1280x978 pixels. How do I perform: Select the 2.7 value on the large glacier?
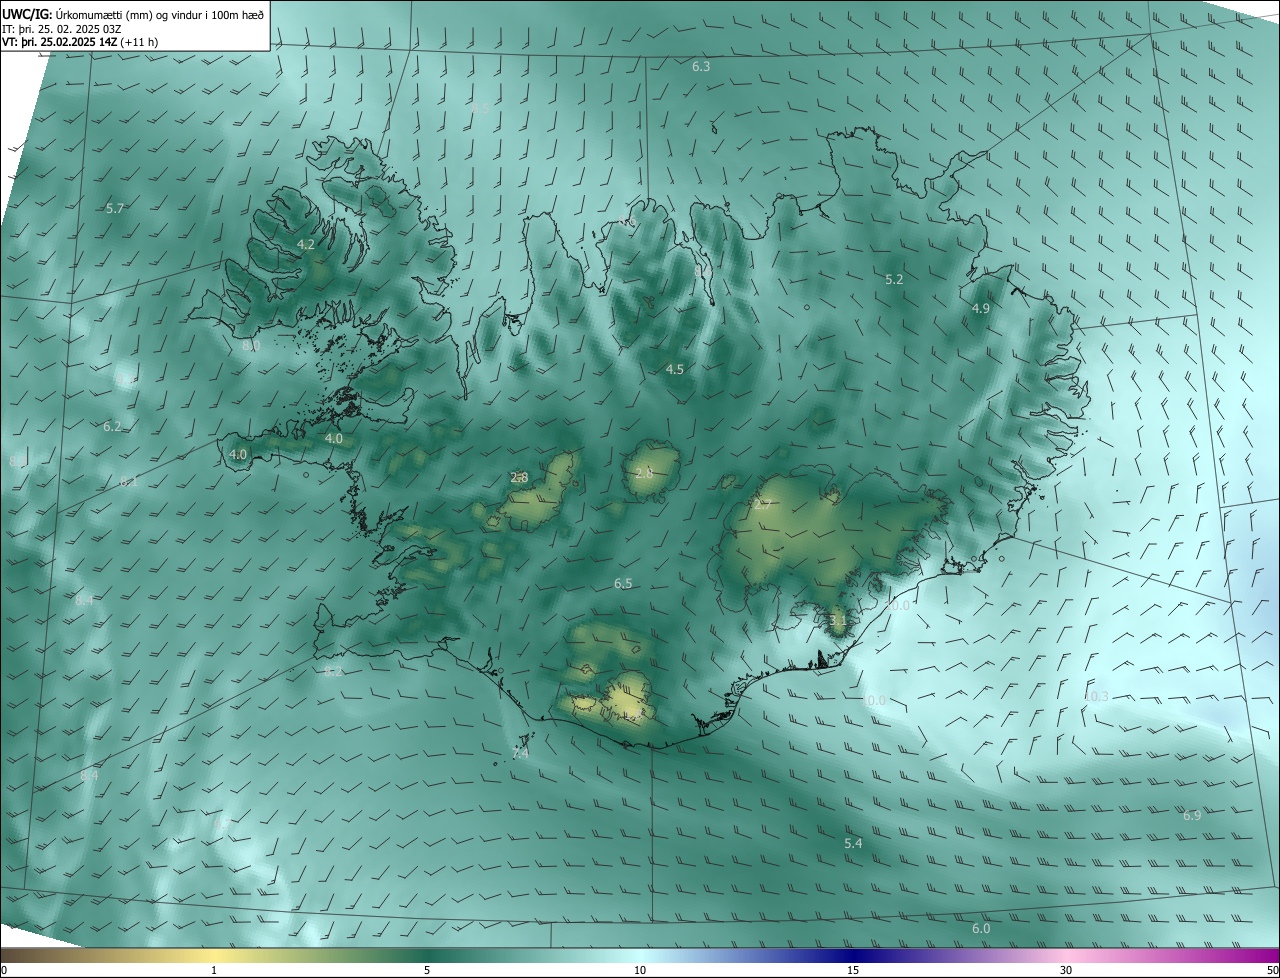762,506
